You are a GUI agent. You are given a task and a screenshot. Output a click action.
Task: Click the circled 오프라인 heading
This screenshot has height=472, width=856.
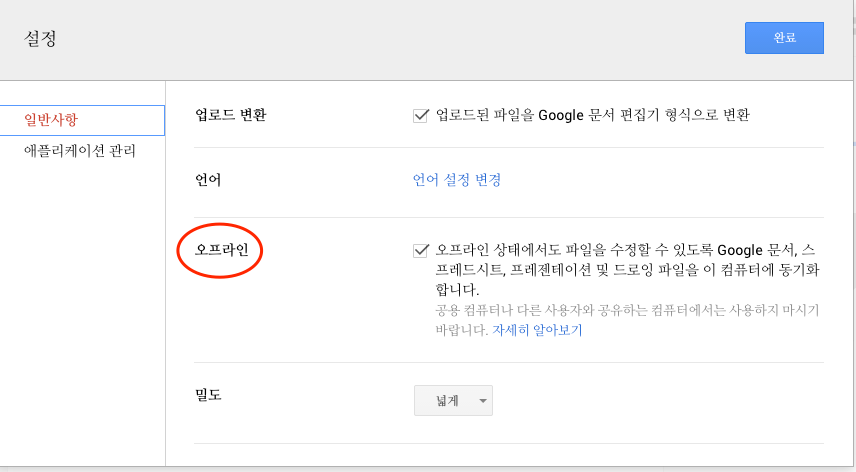222,249
